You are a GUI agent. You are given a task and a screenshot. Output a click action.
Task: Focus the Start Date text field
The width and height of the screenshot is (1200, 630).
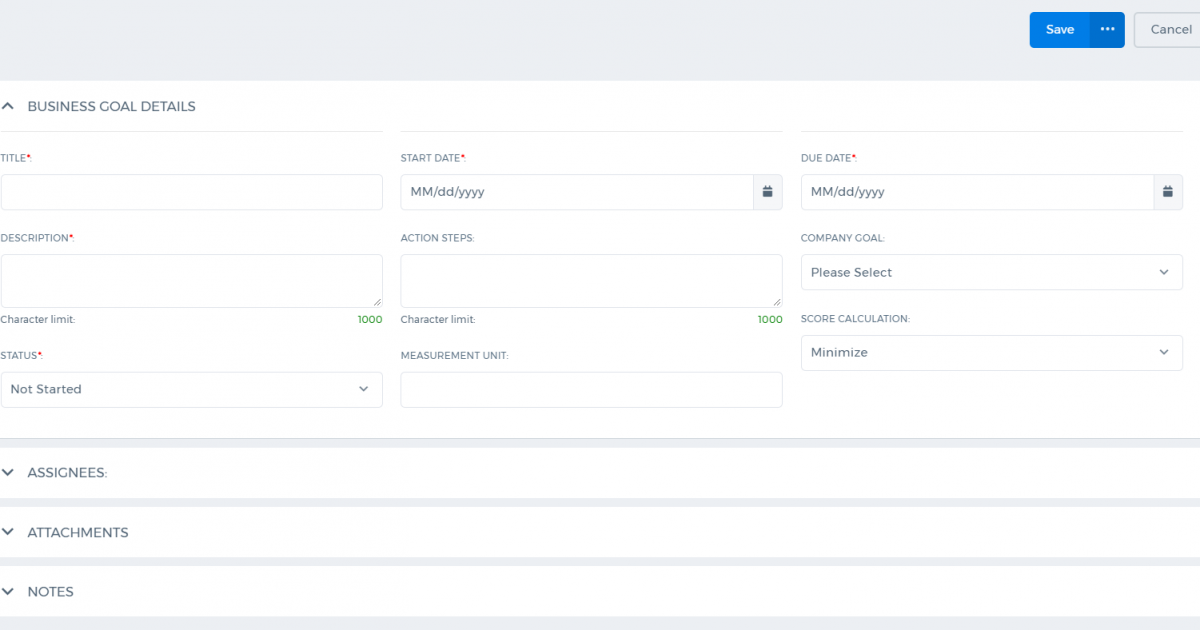577,192
